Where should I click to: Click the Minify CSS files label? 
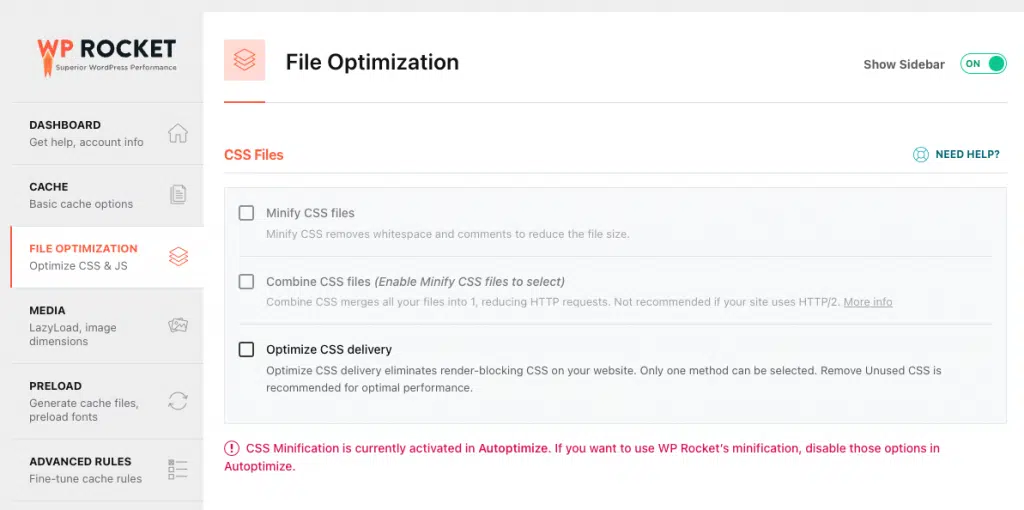[310, 213]
